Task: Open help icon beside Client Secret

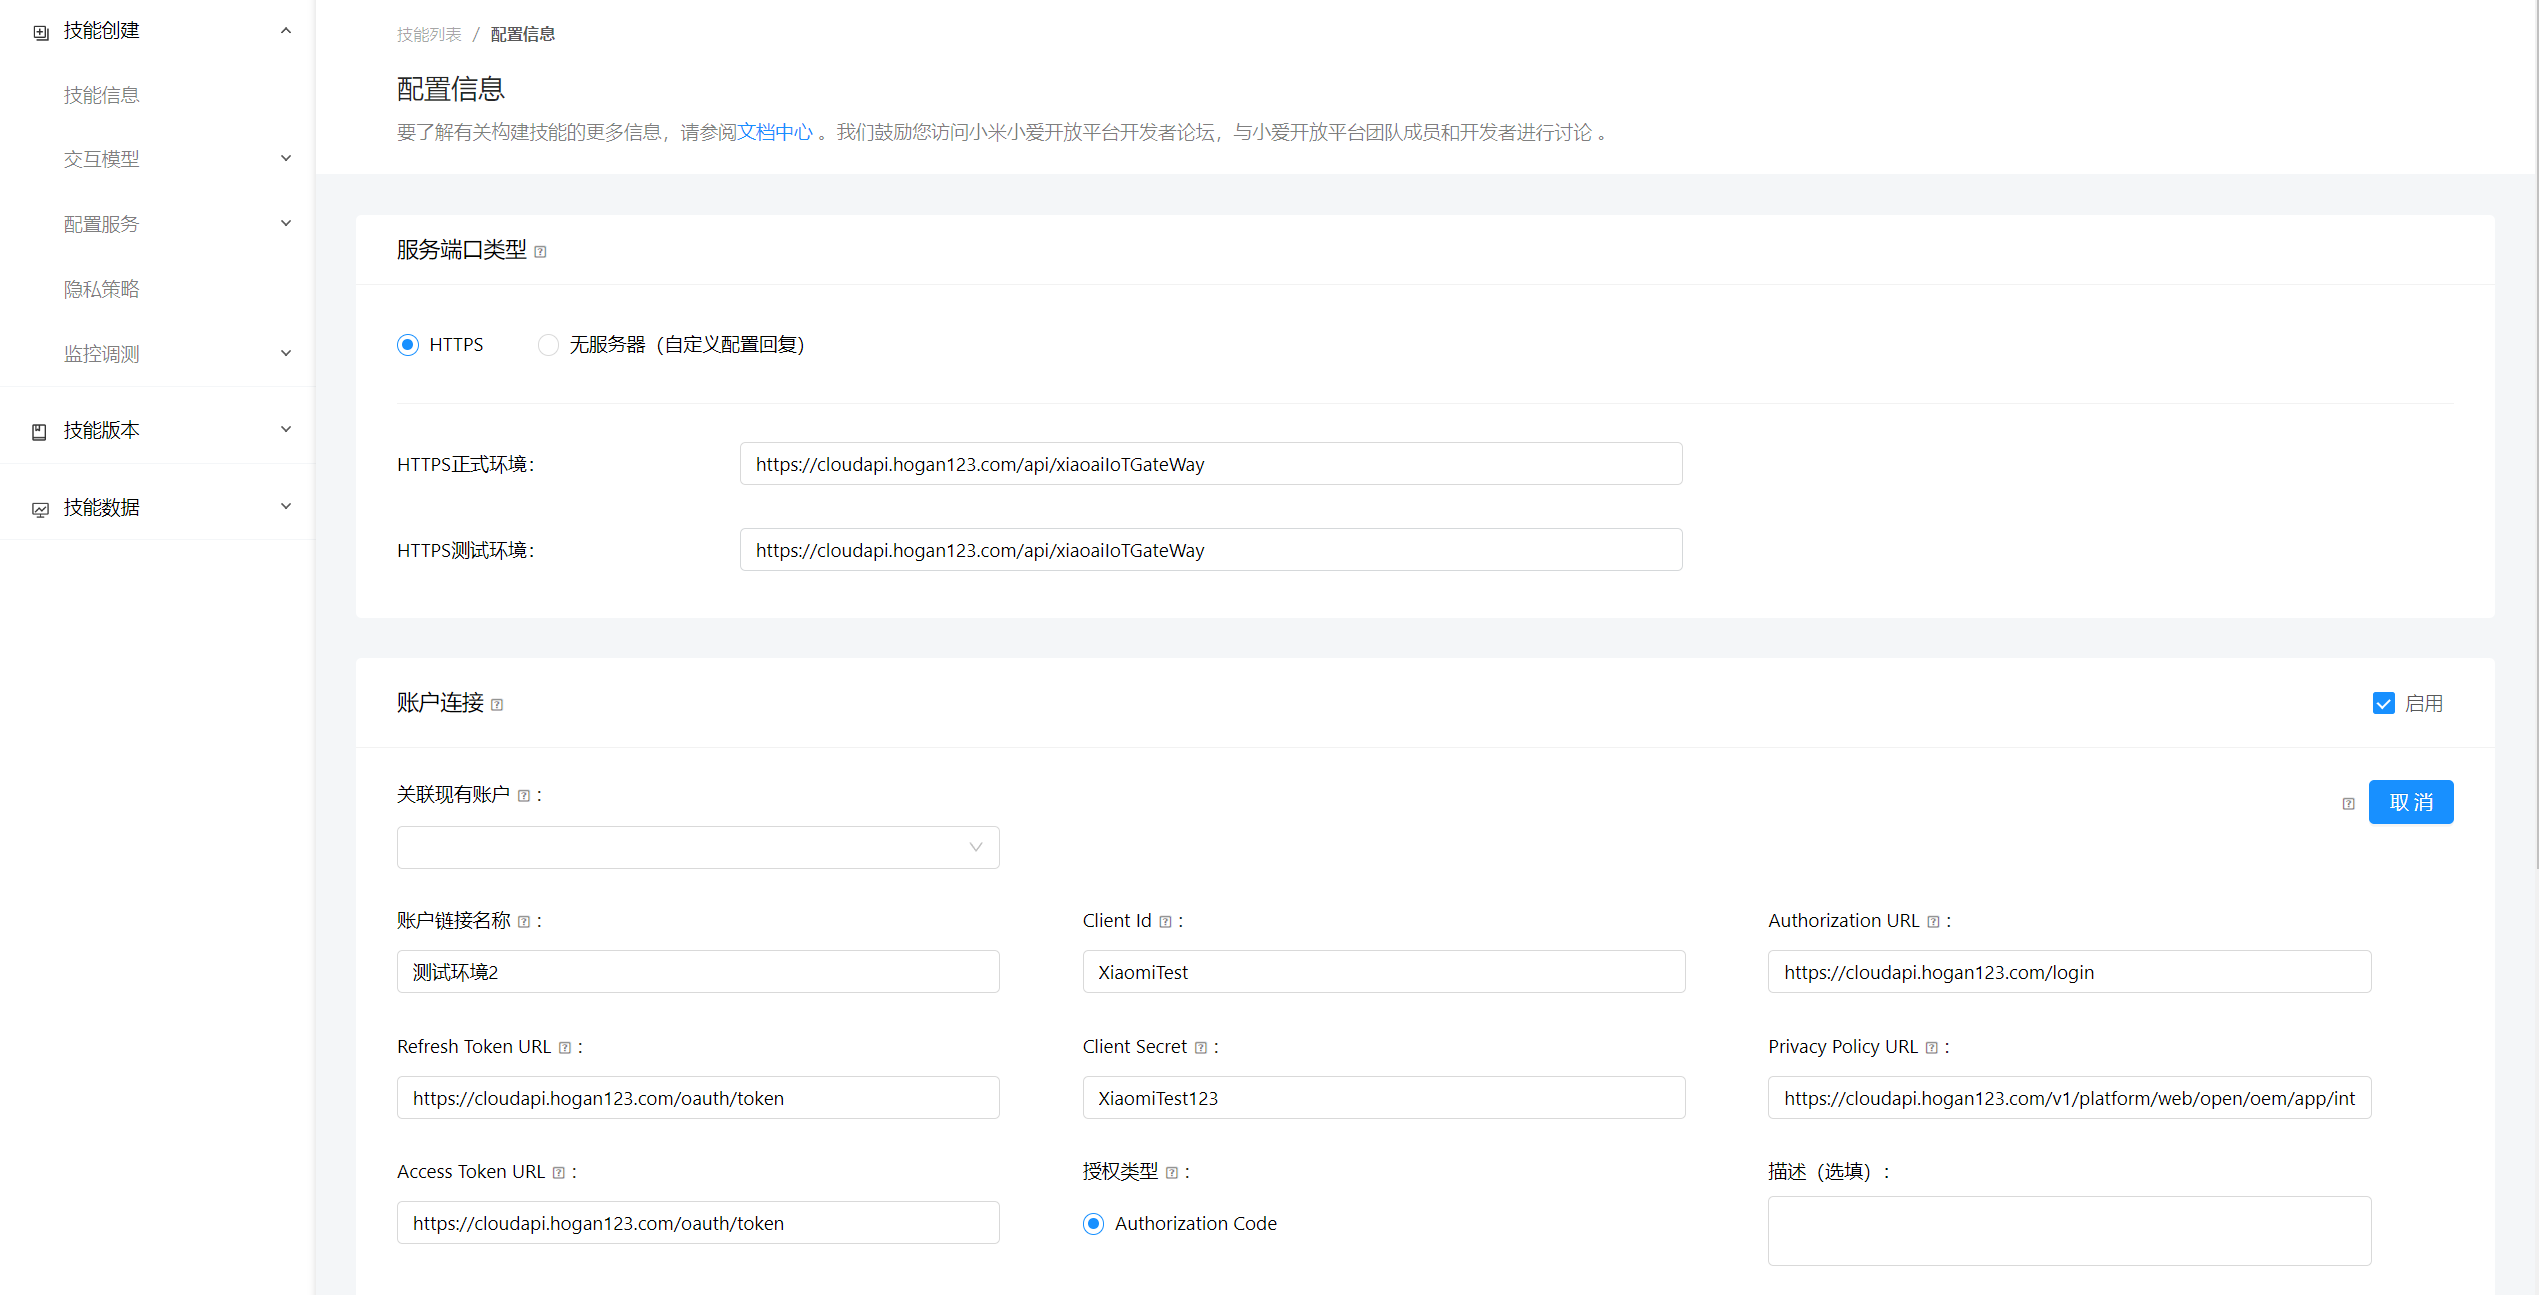Action: [x=1201, y=1047]
